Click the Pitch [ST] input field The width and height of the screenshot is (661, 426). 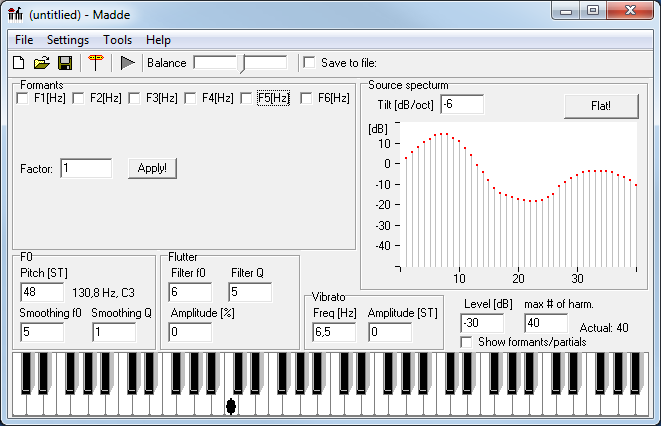coord(41,292)
